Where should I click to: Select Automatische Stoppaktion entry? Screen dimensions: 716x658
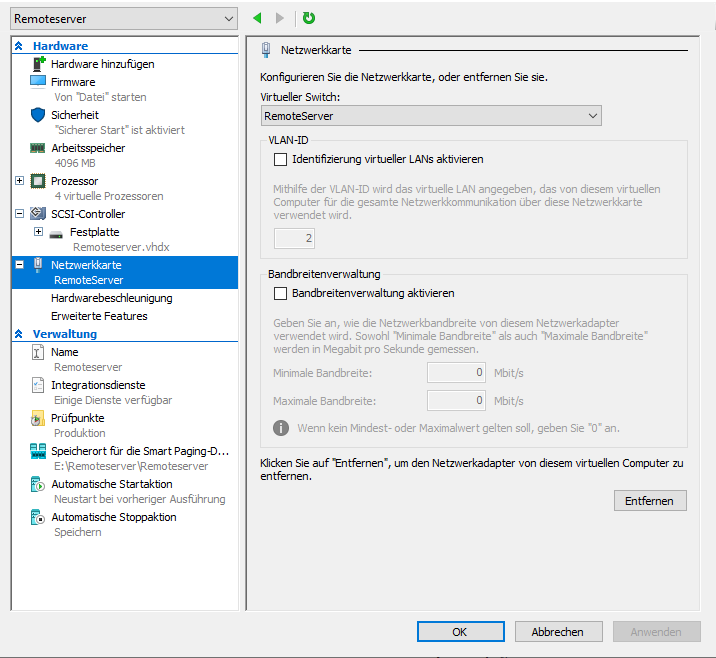click(114, 517)
